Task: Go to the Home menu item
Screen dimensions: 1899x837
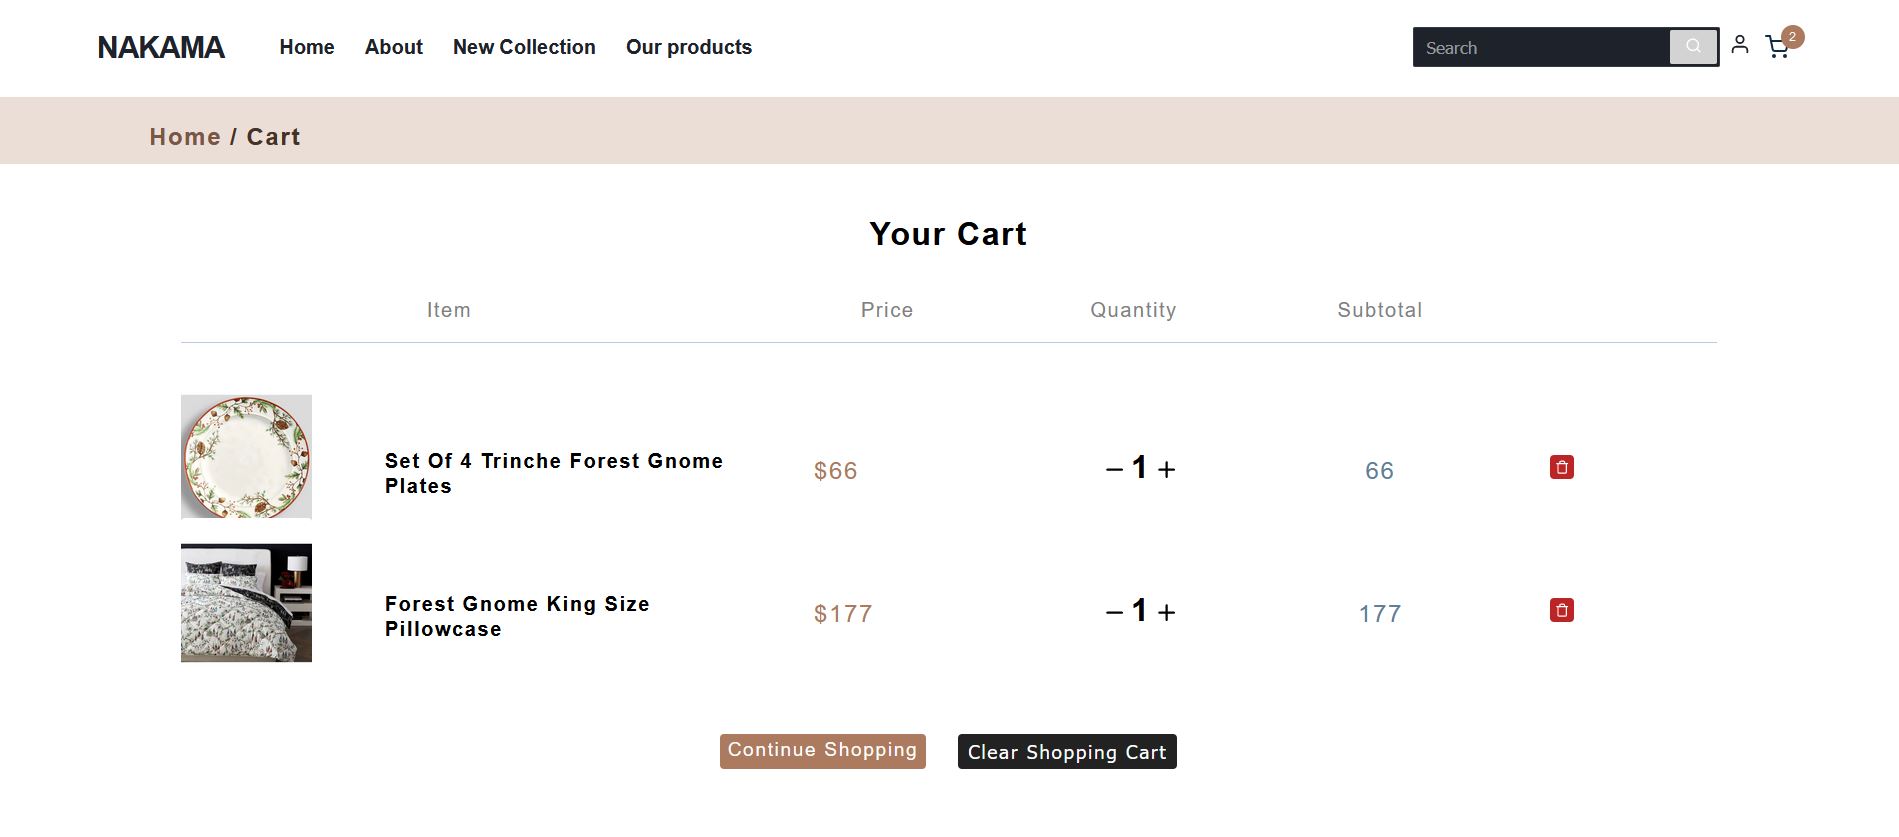Action: [307, 47]
